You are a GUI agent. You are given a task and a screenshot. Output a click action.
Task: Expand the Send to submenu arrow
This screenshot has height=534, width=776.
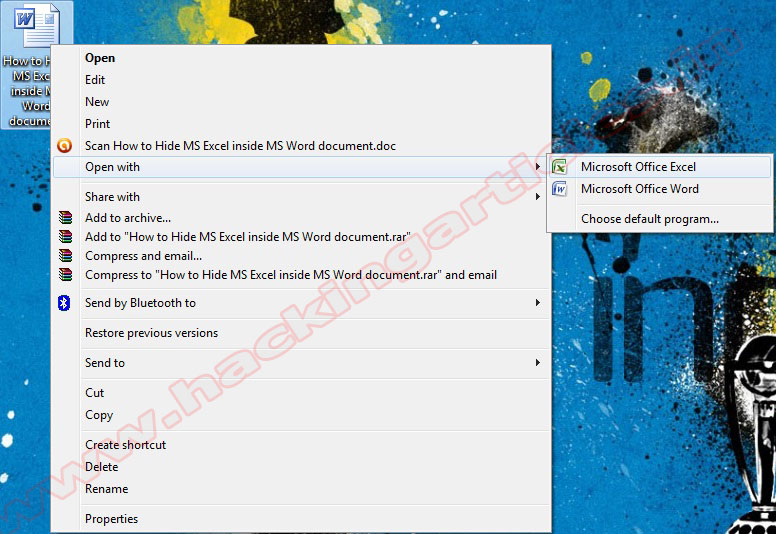(538, 362)
